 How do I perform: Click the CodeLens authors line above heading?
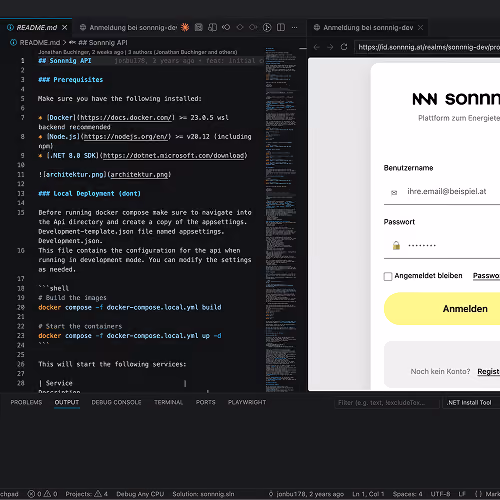pyautogui.click(x=138, y=52)
